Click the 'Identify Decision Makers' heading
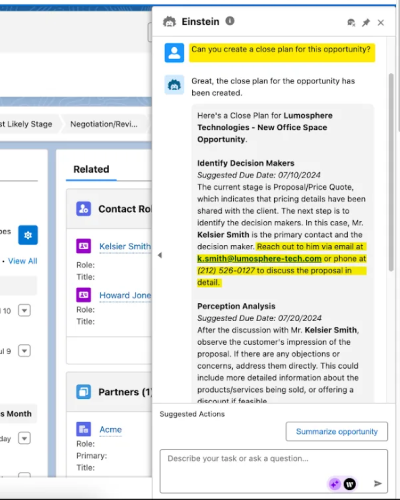 click(x=246, y=163)
